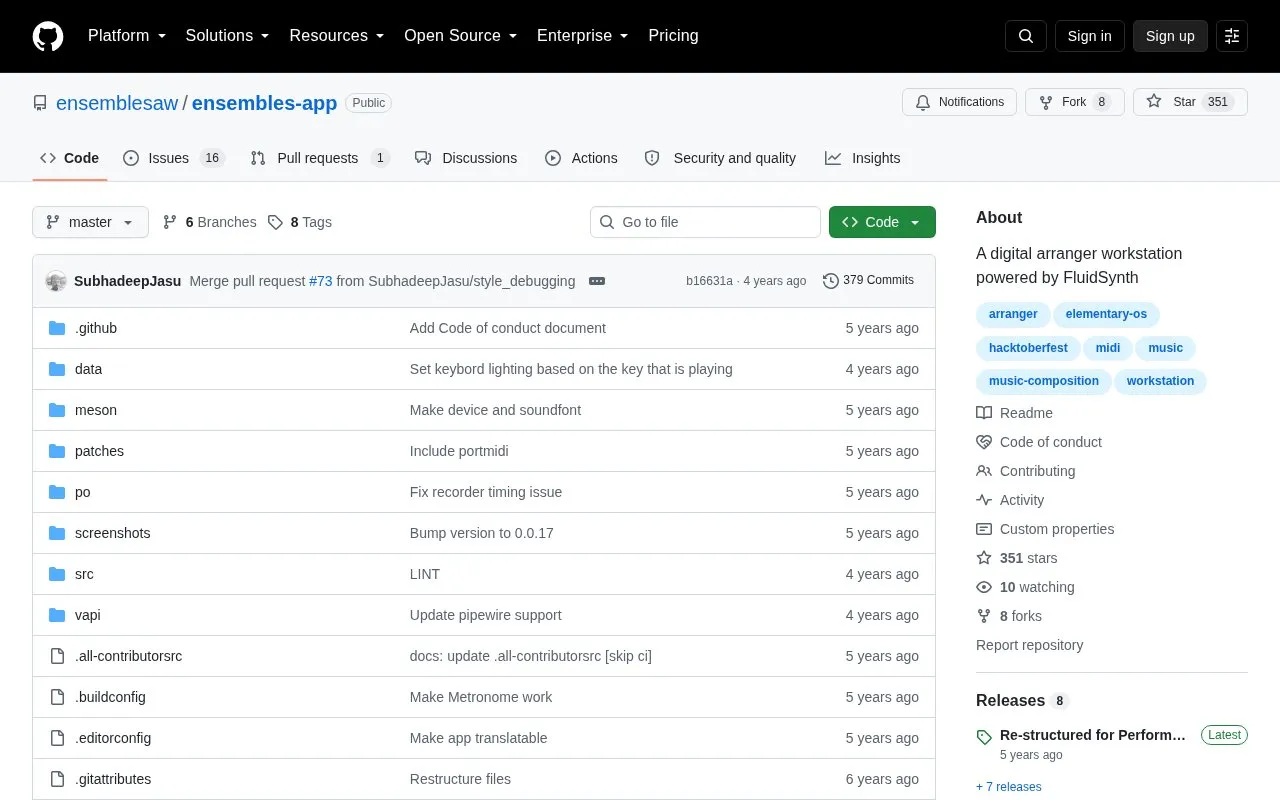Open the .github folder icon
The image size is (1280, 800).
click(57, 328)
